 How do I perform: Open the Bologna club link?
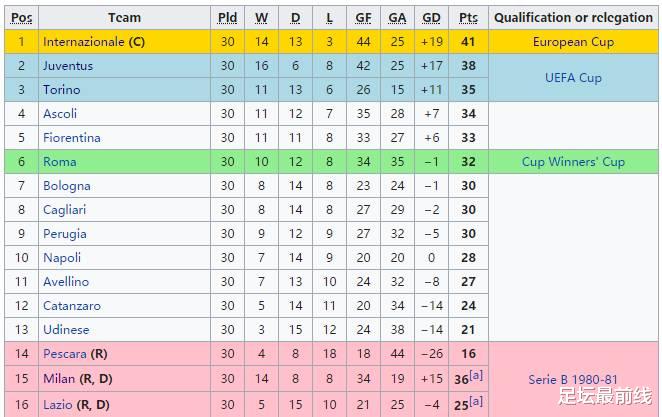pyautogui.click(x=67, y=186)
